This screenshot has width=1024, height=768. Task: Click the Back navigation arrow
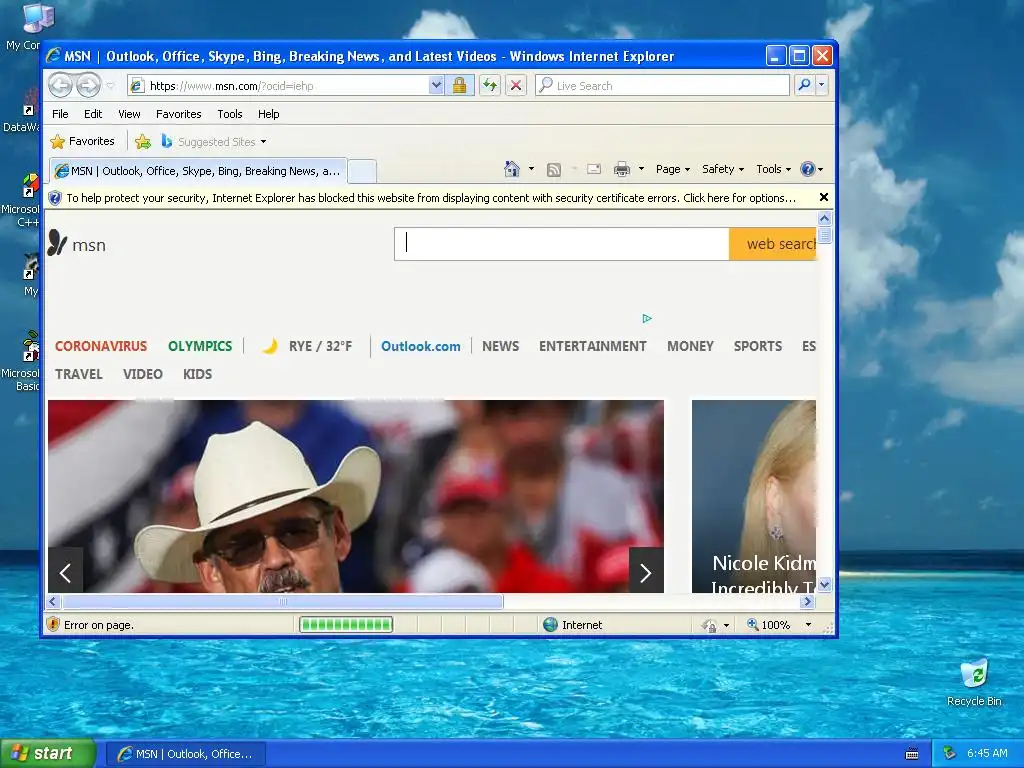(x=61, y=86)
